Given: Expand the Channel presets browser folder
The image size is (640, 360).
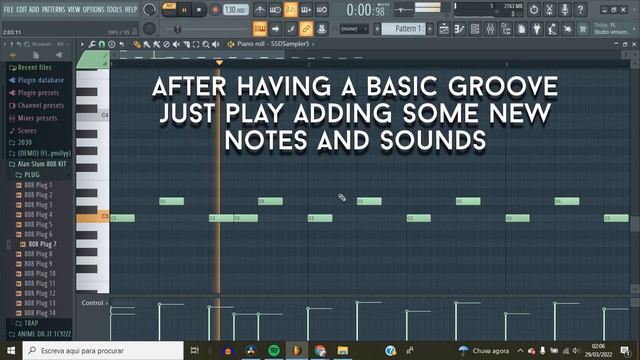Looking at the screenshot, I should pos(39,106).
